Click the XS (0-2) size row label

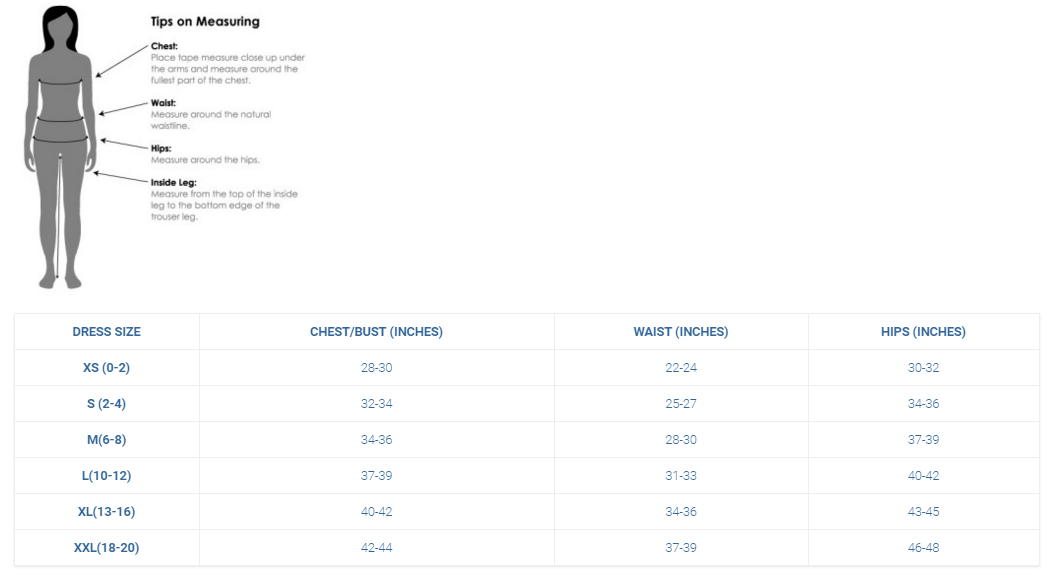(x=106, y=367)
